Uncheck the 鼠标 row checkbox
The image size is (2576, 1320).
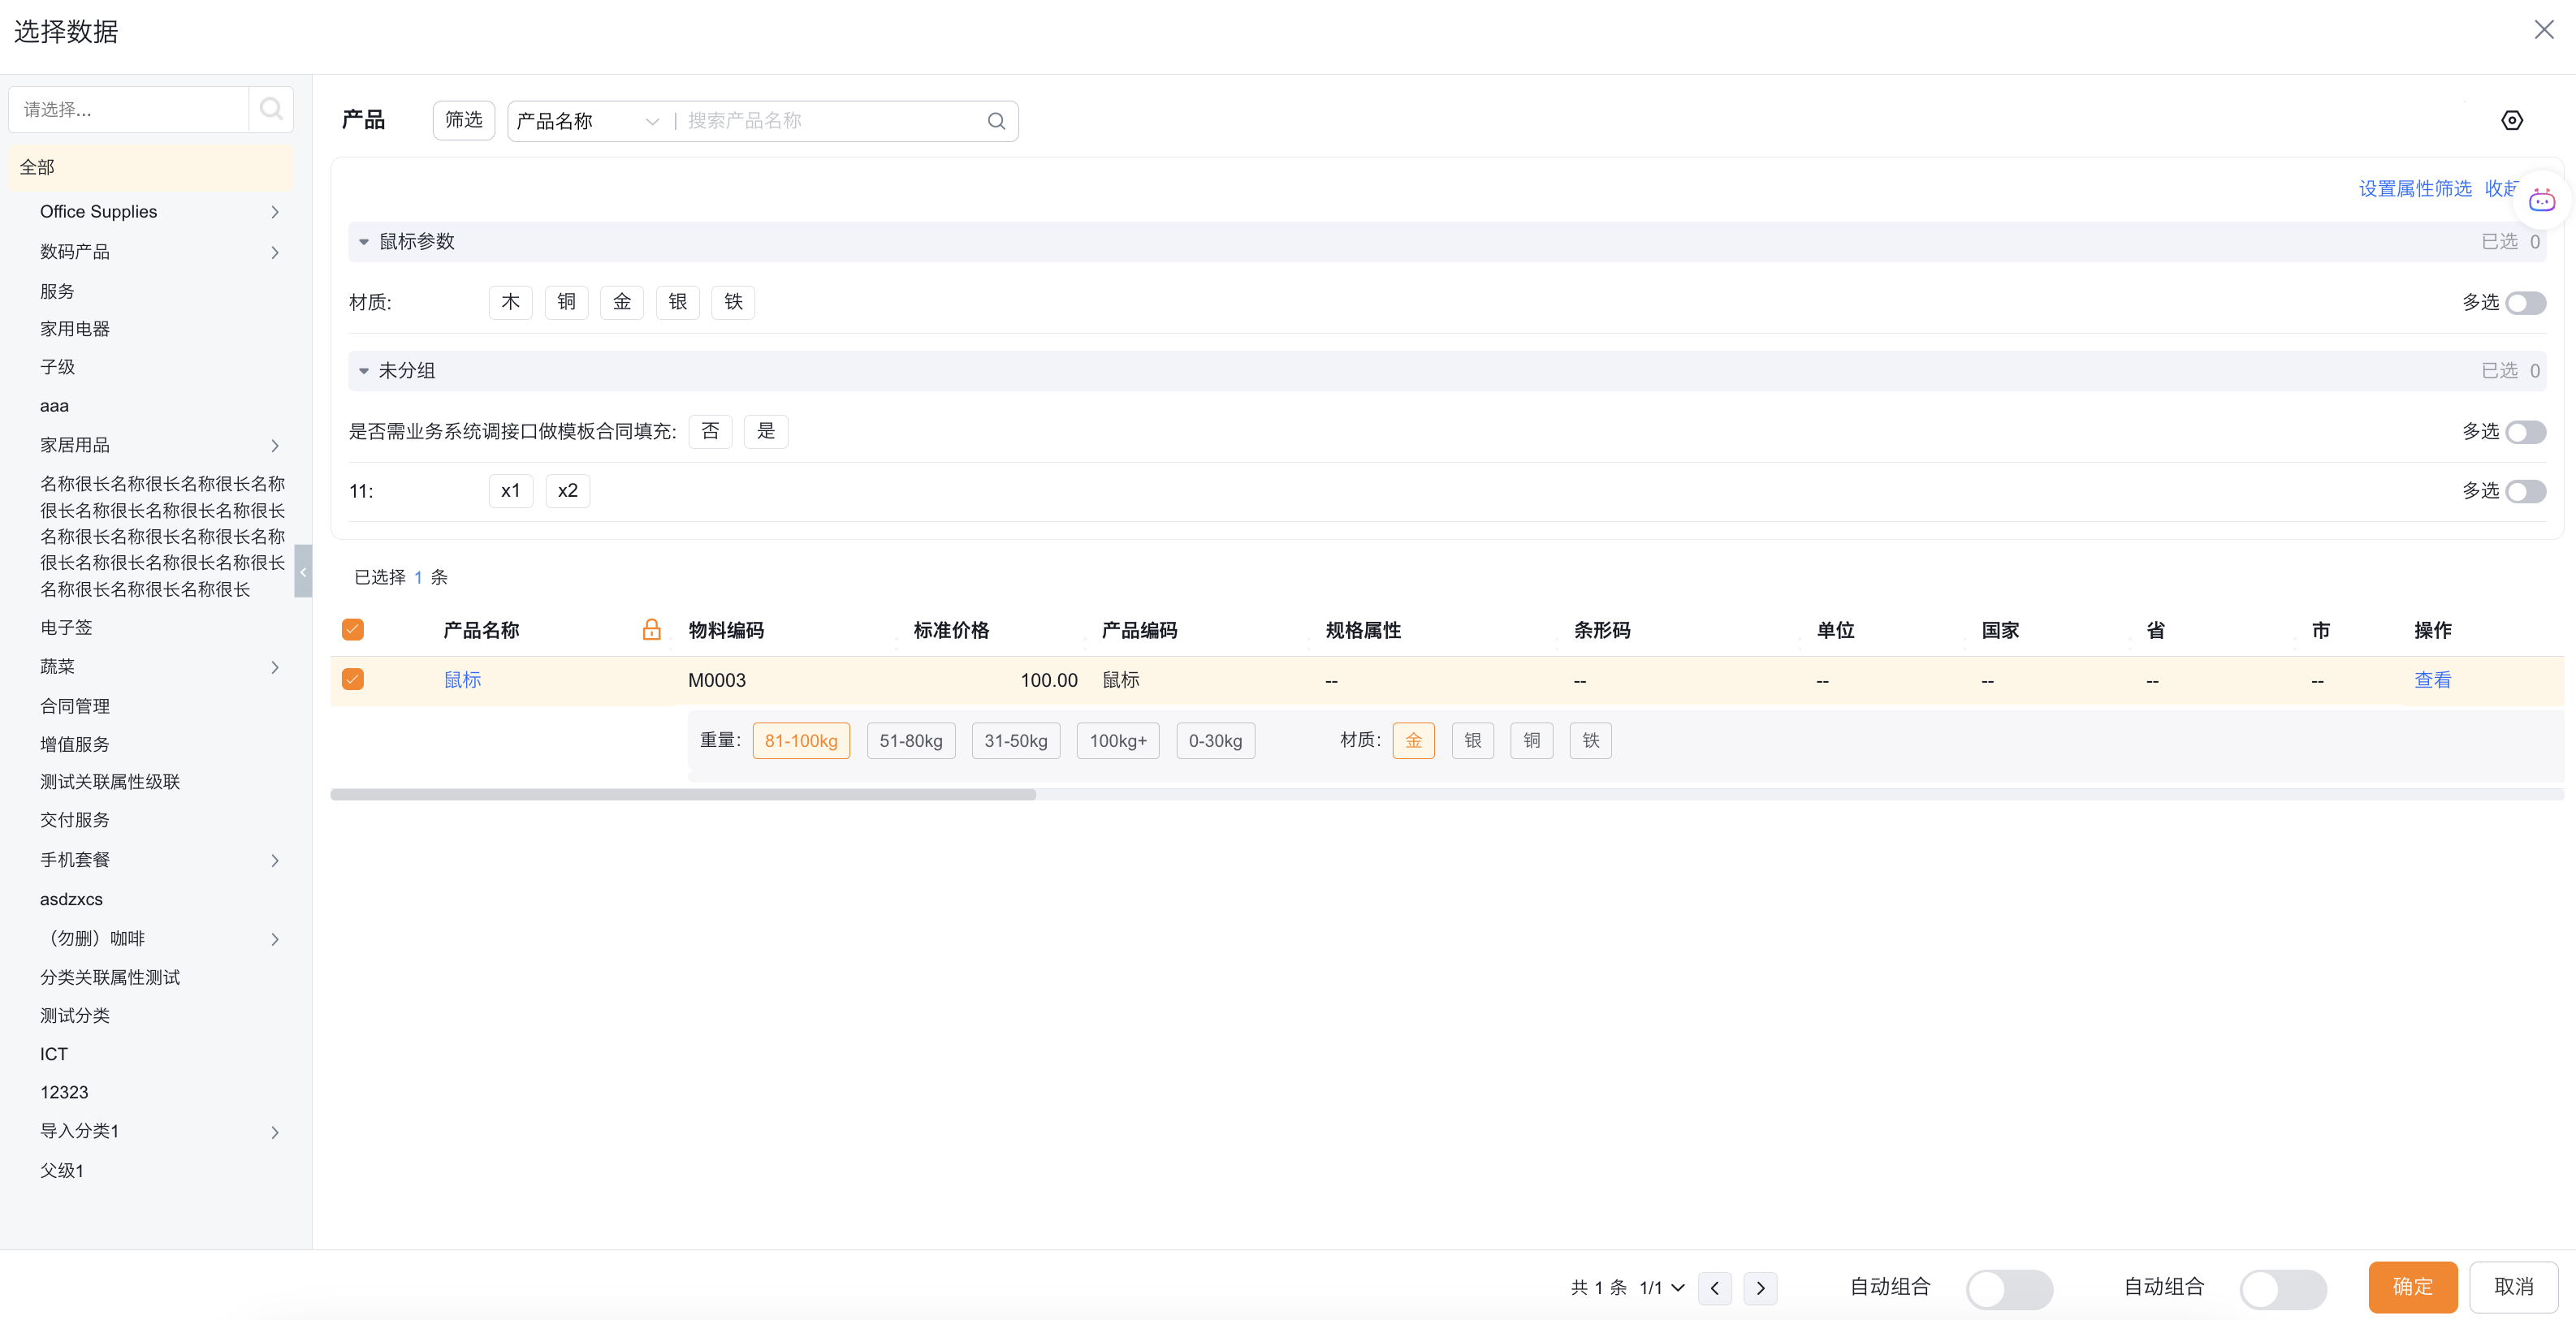point(353,680)
